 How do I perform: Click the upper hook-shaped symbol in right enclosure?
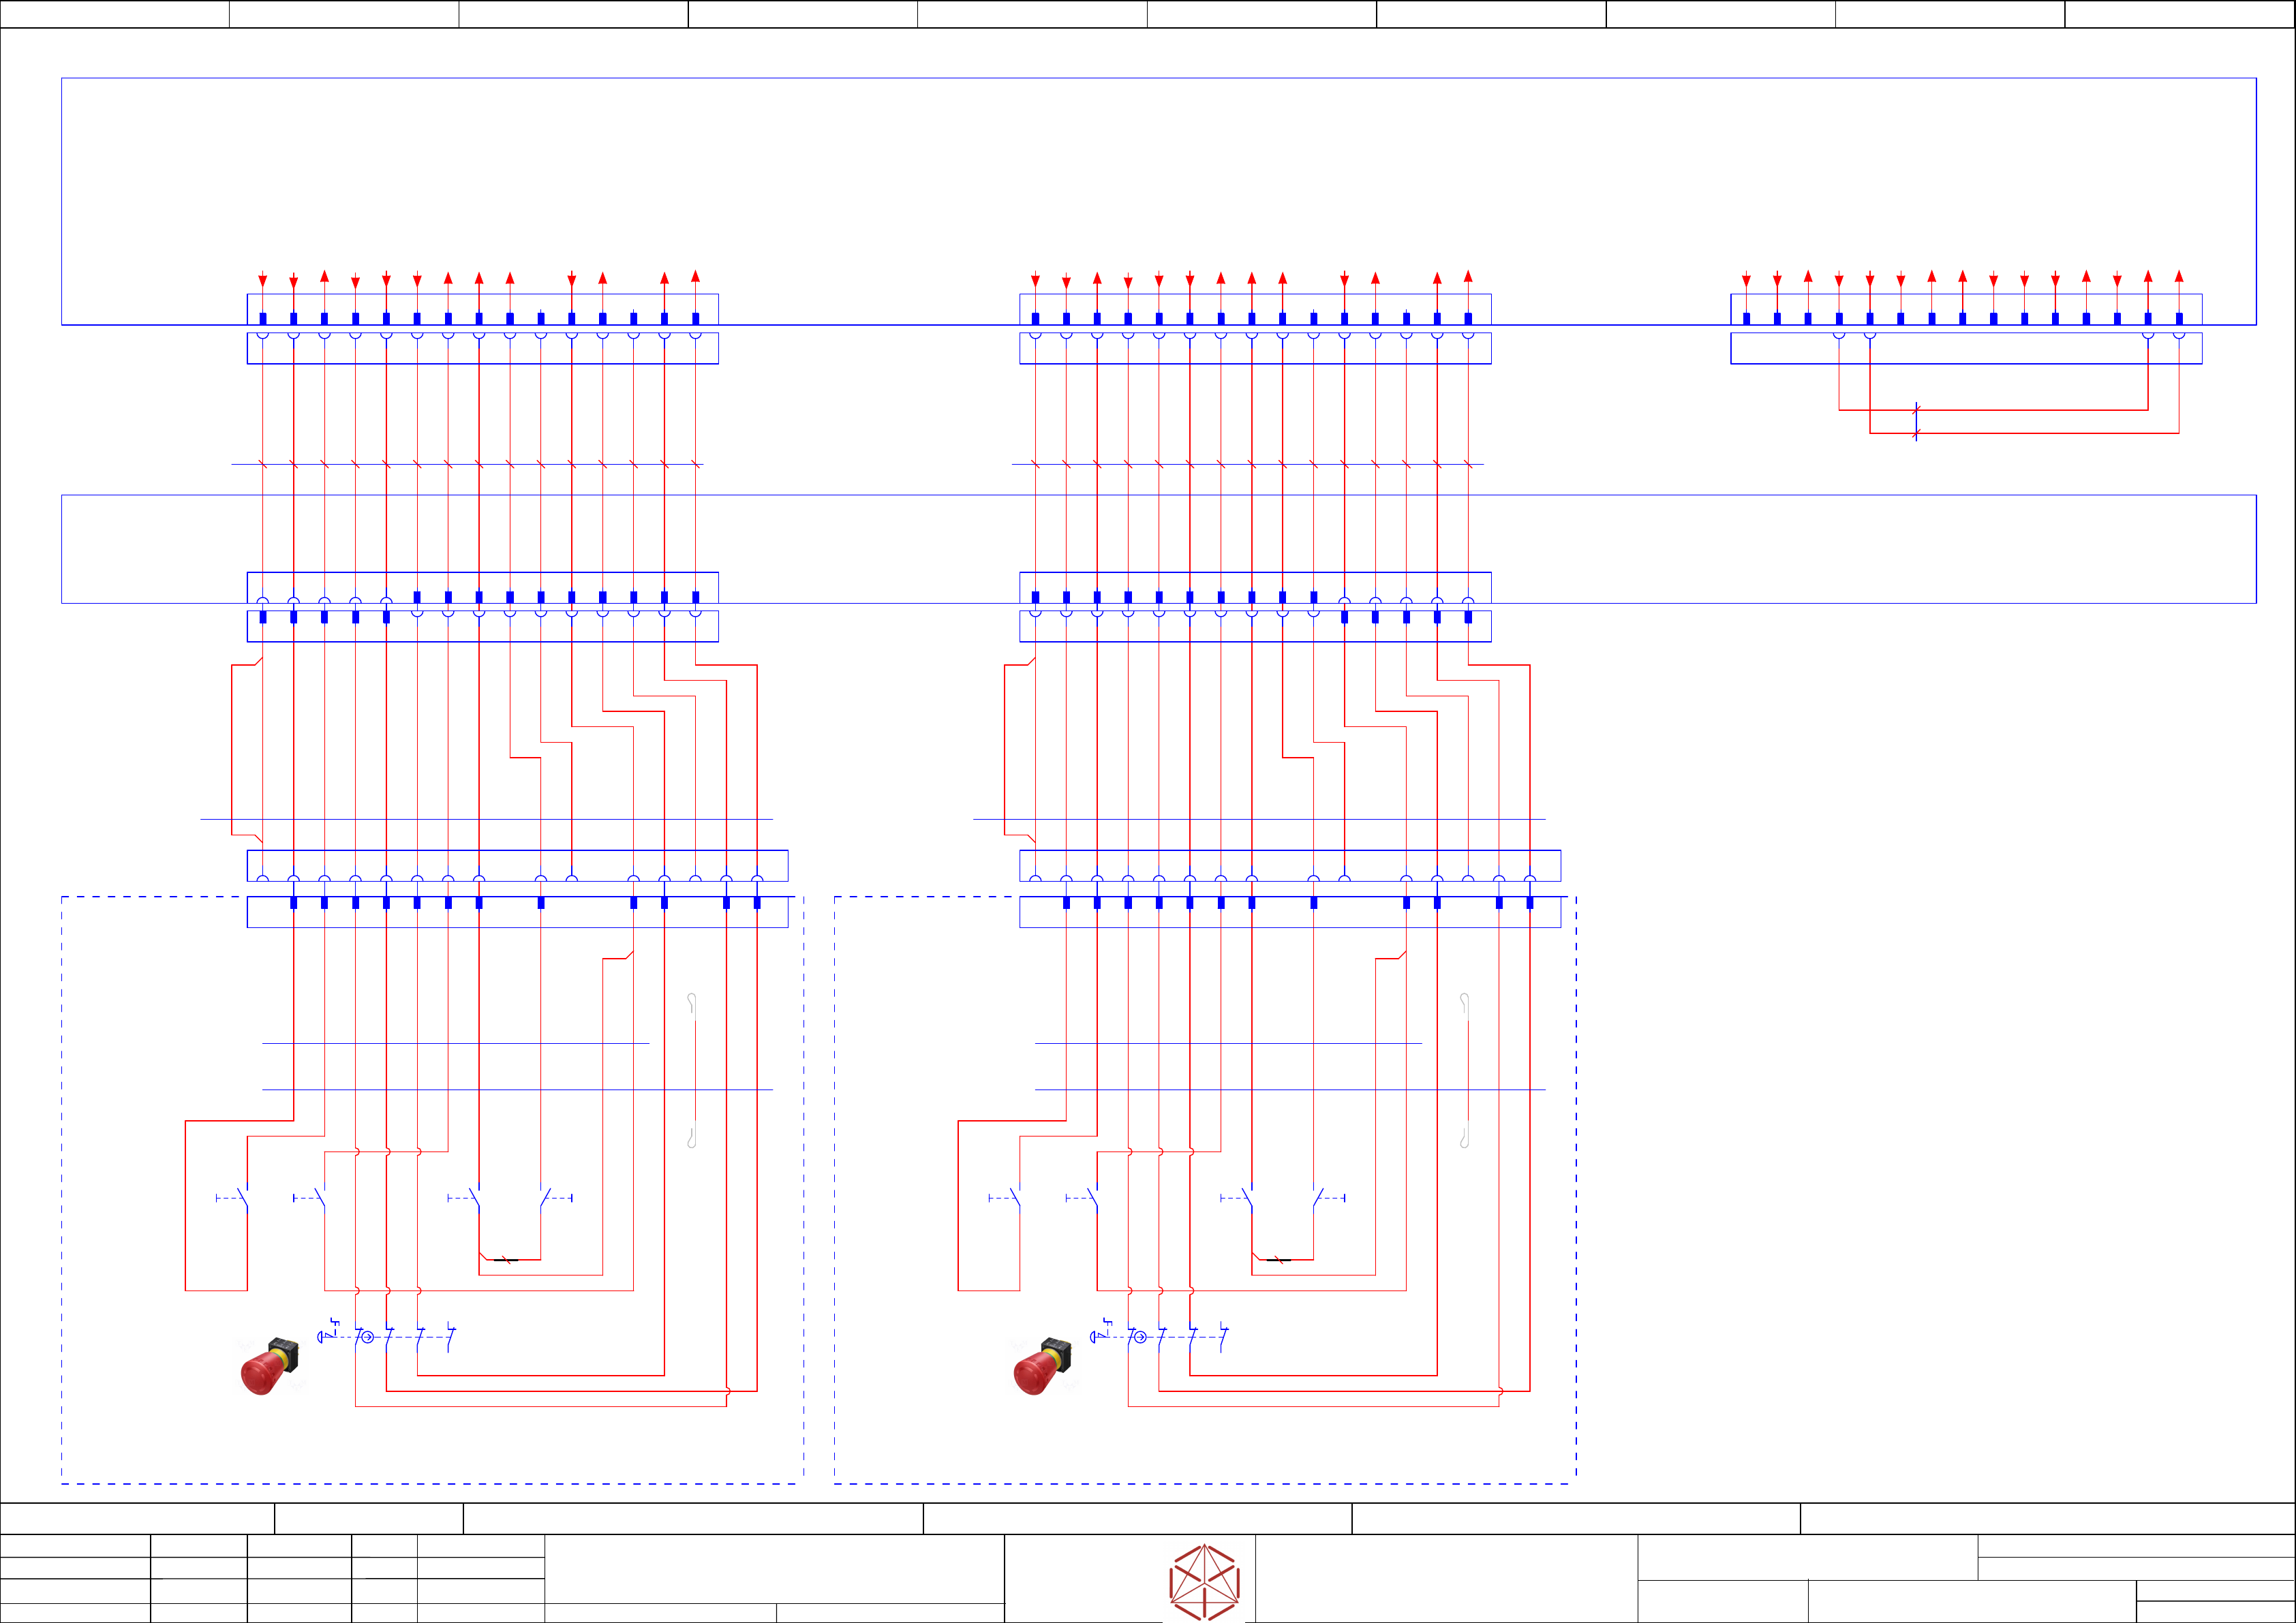click(x=1464, y=1002)
